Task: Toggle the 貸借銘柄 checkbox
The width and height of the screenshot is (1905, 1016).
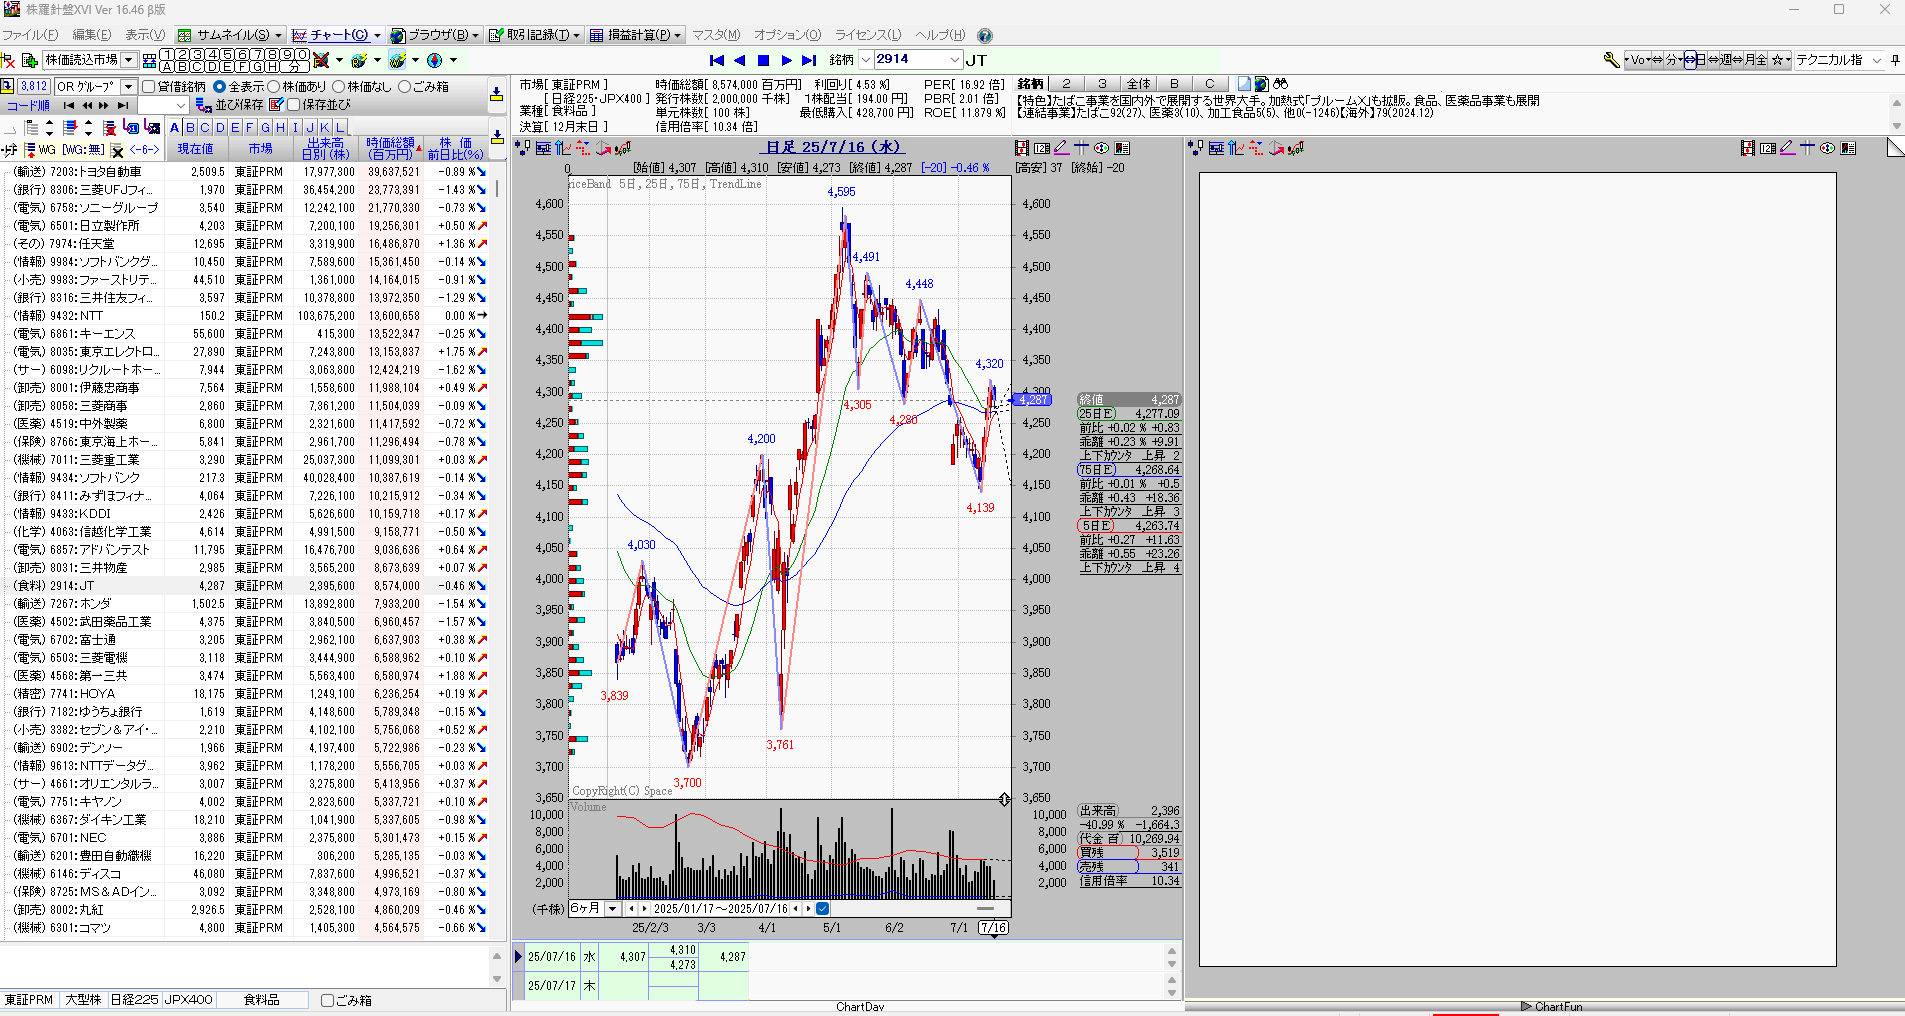Action: tap(149, 87)
